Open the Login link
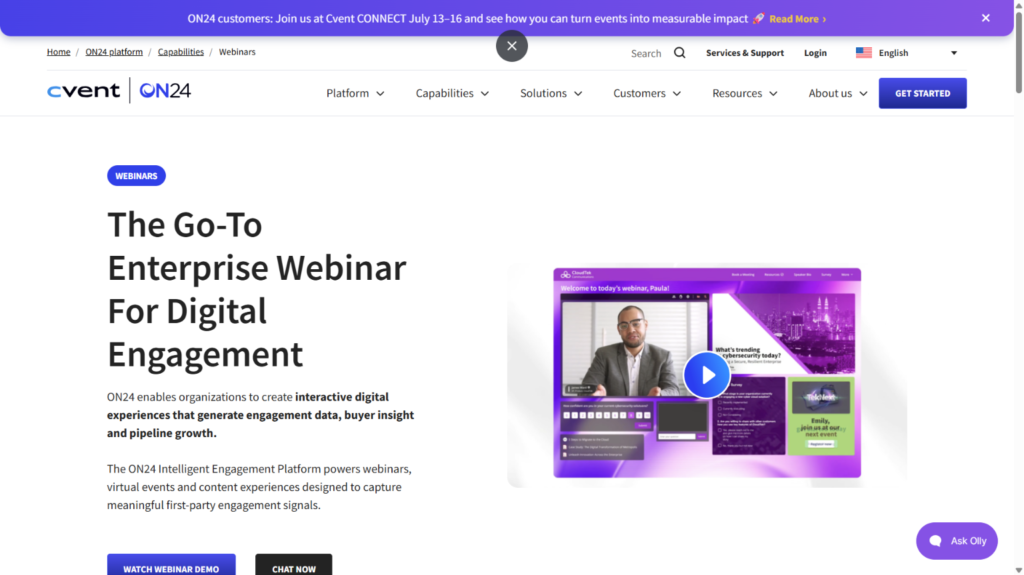This screenshot has width=1024, height=575. click(x=815, y=53)
